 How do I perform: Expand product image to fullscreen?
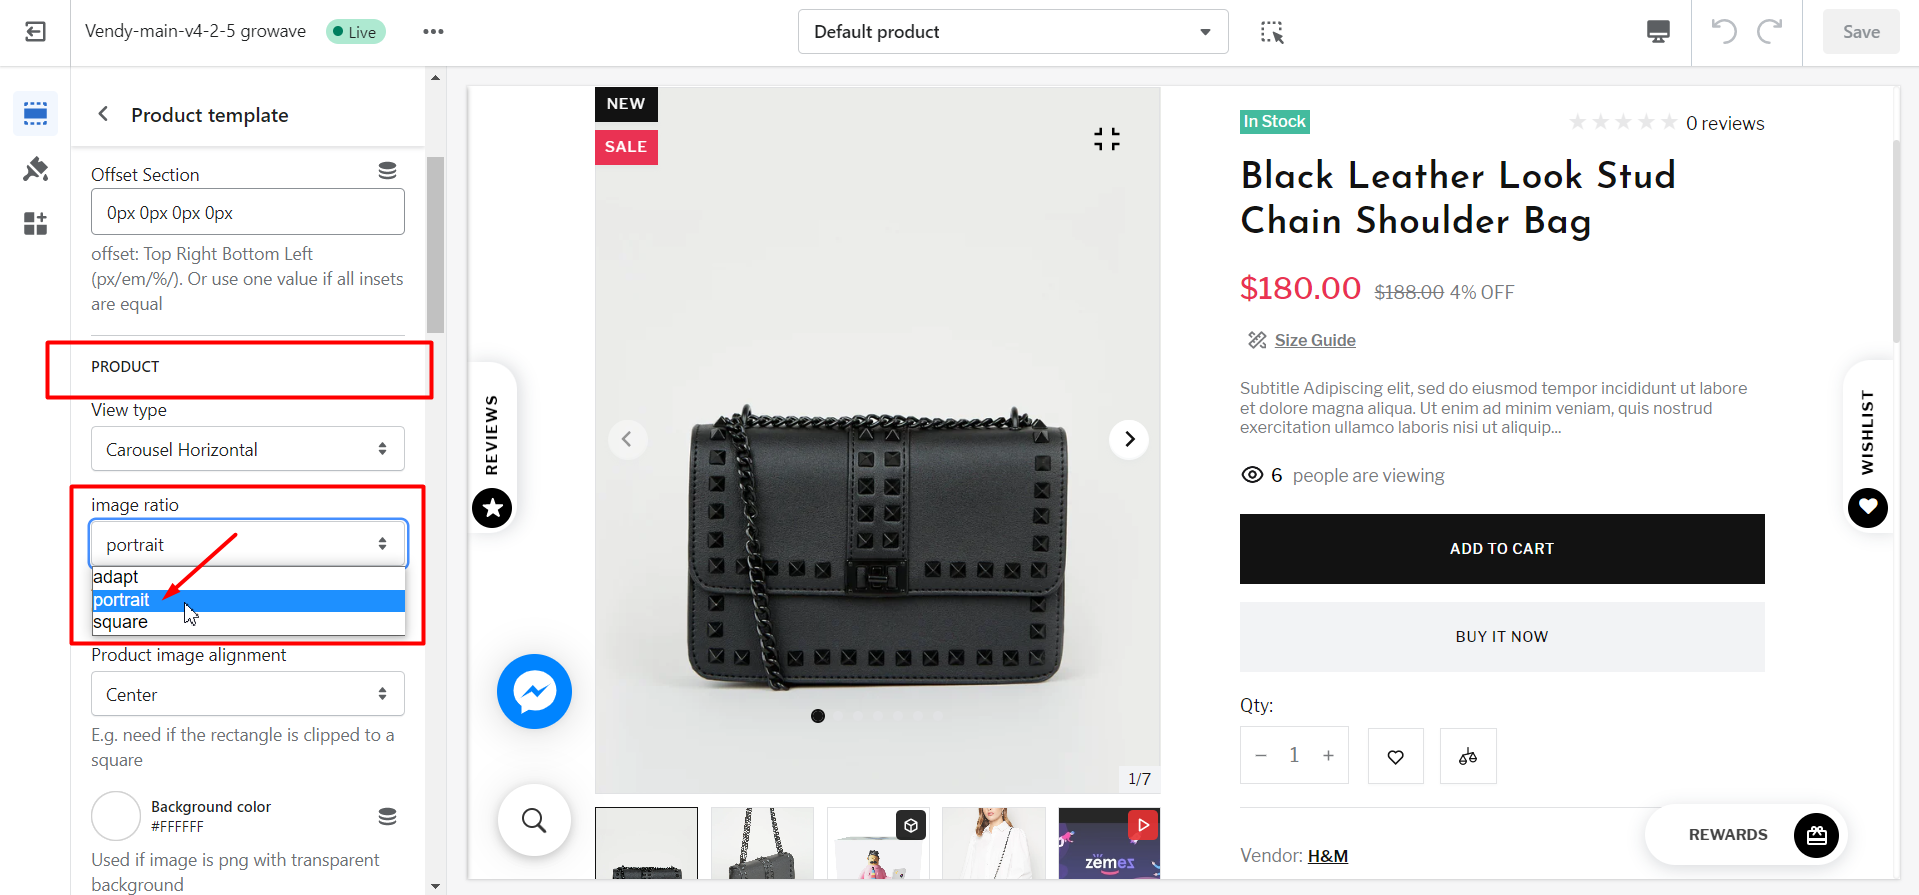pyautogui.click(x=1106, y=139)
